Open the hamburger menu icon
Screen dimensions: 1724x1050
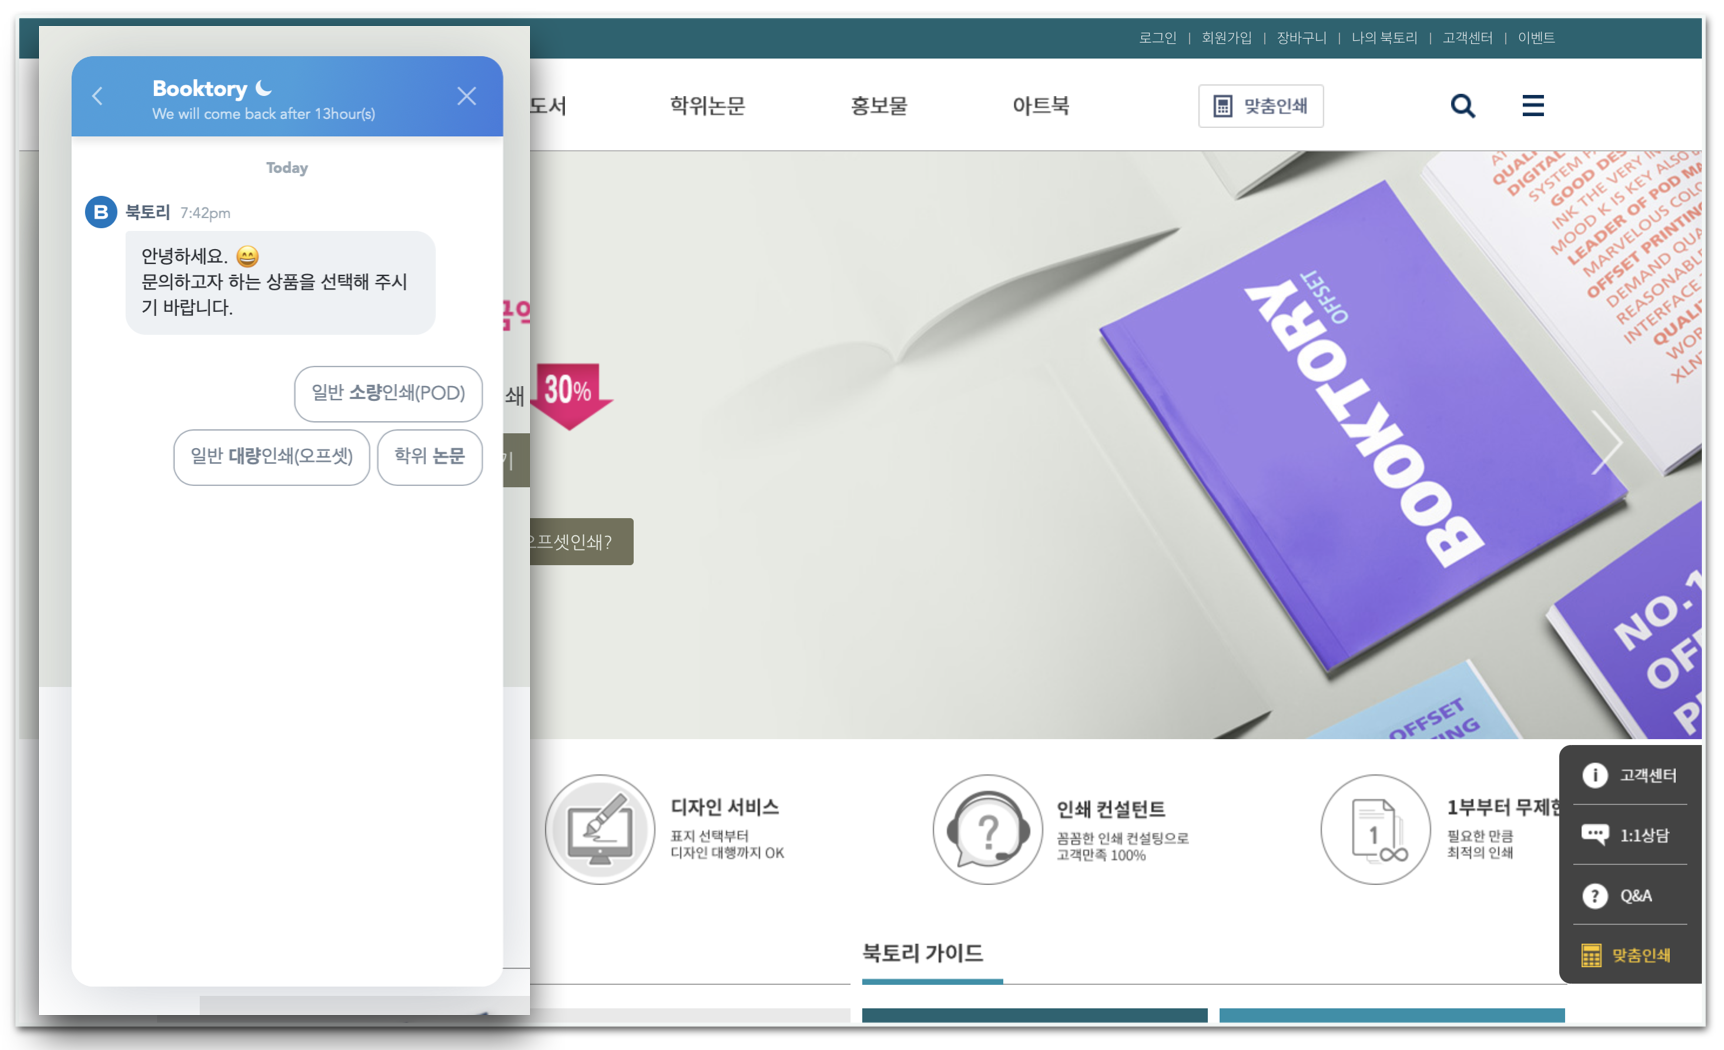(1533, 105)
